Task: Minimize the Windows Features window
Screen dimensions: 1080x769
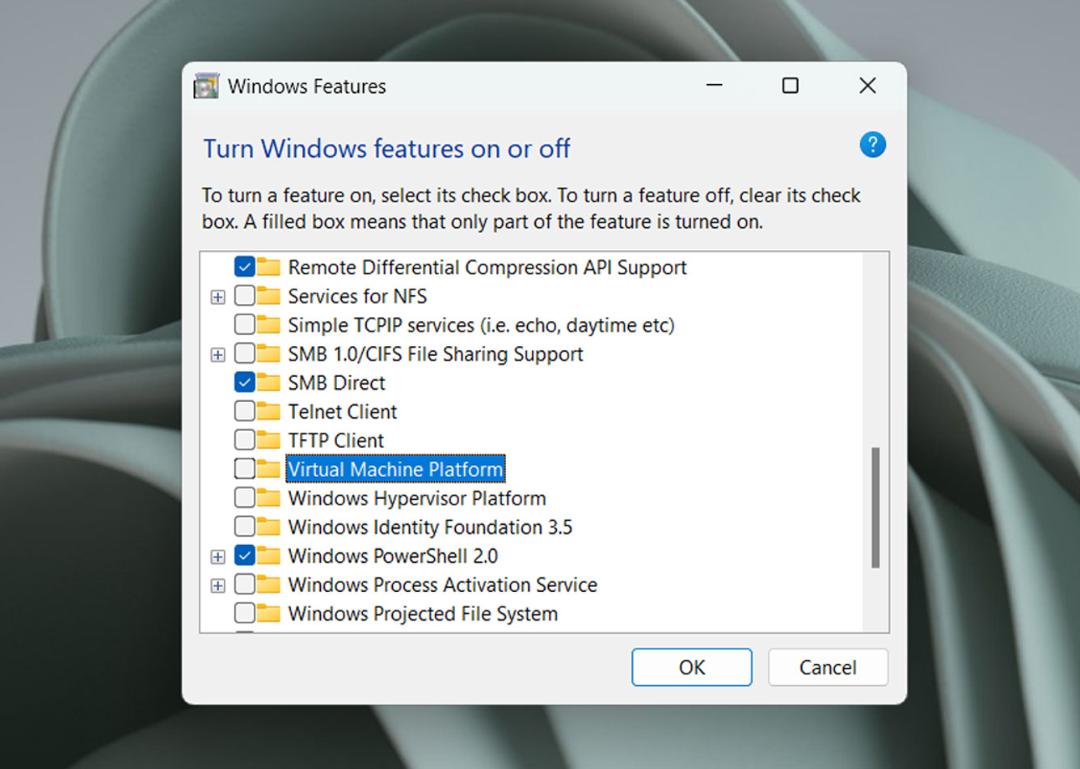Action: tap(714, 85)
